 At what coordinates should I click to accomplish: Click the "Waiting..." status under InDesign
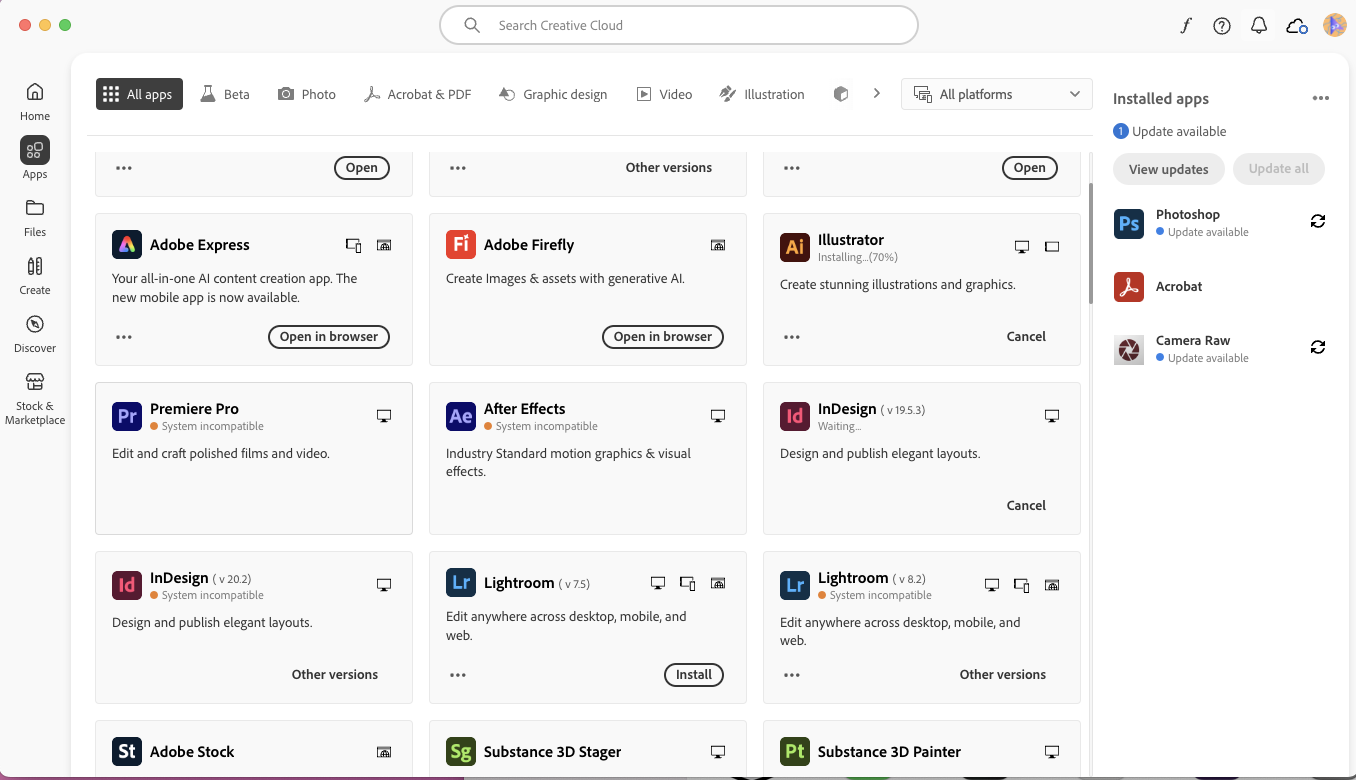click(839, 426)
